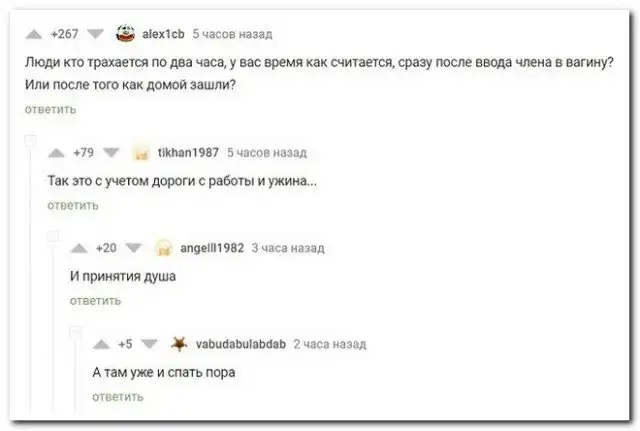Collapse the reply thread under alex1cb's comment
This screenshot has height=431, width=640.
(31, 141)
